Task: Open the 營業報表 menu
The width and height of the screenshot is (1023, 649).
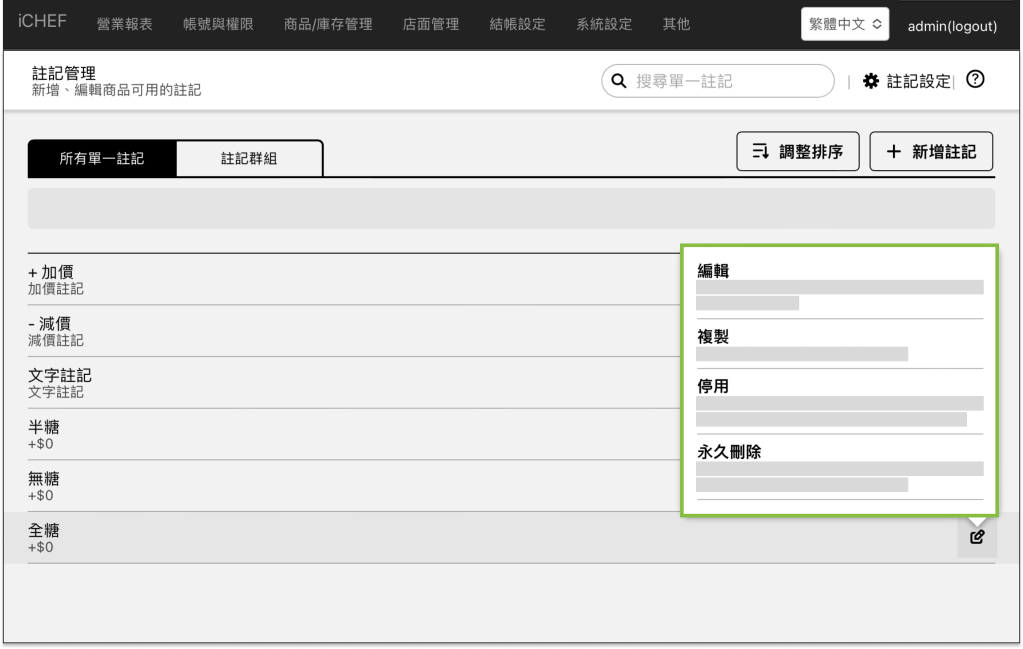Action: (x=124, y=24)
